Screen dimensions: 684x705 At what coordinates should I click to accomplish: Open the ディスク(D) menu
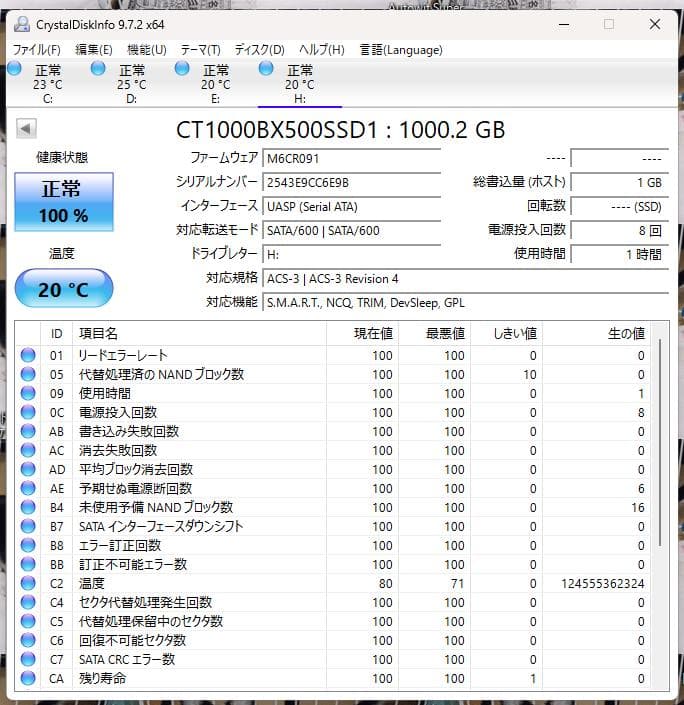(x=259, y=49)
